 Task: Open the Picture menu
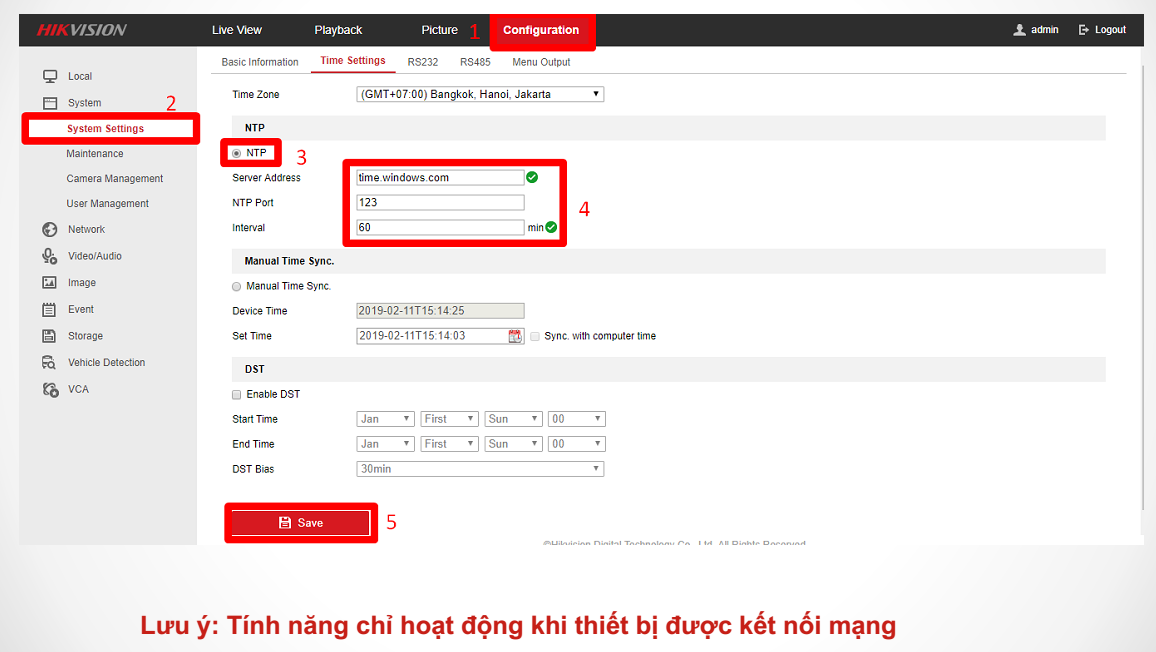(439, 30)
